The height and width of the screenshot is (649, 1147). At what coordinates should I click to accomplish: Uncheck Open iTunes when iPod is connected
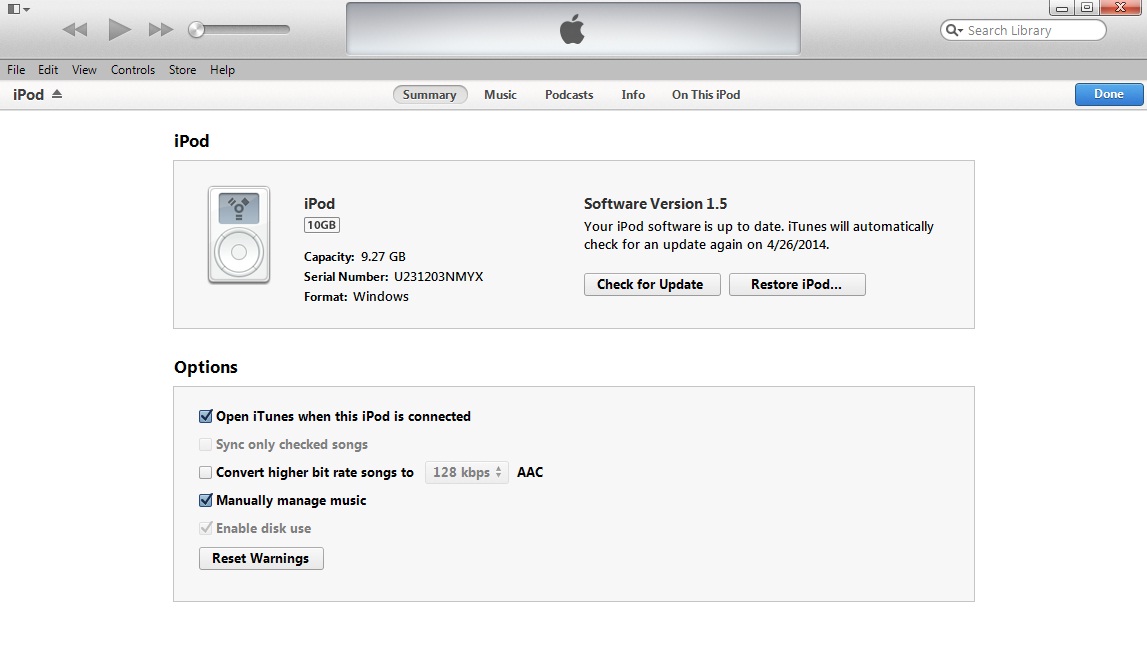[x=206, y=416]
